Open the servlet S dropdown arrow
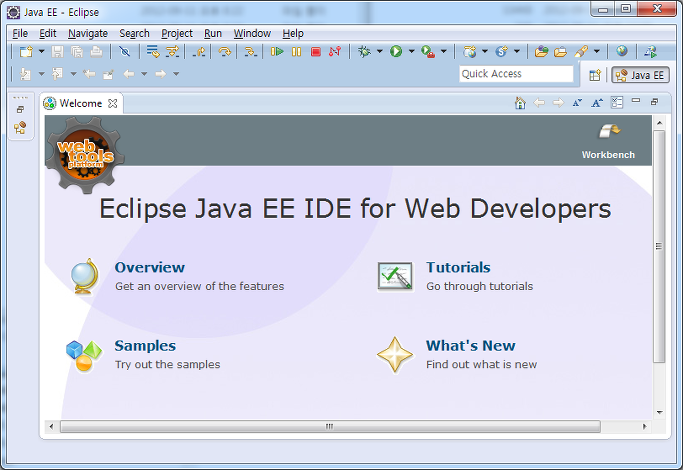The height and width of the screenshot is (470, 683). [517, 51]
